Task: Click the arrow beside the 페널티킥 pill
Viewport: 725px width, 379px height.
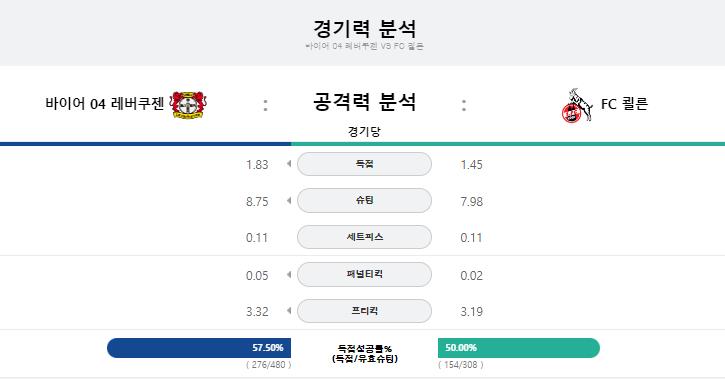Action: point(289,275)
